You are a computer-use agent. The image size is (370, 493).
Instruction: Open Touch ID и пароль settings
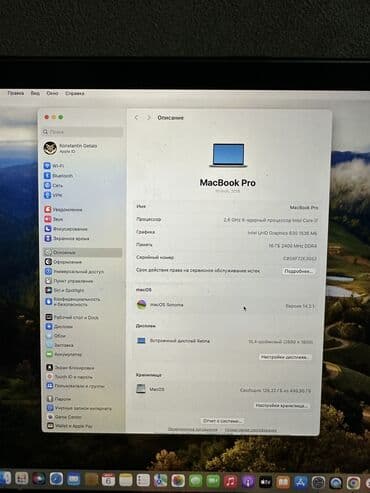click(x=70, y=376)
